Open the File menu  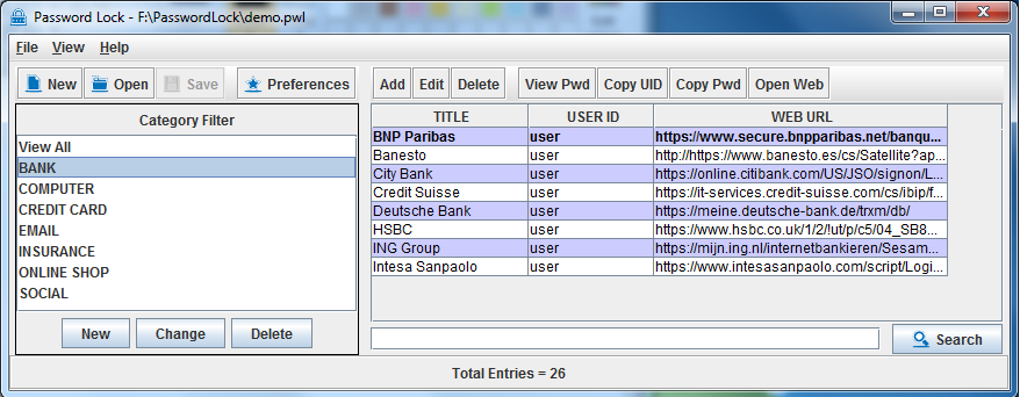[x=27, y=48]
